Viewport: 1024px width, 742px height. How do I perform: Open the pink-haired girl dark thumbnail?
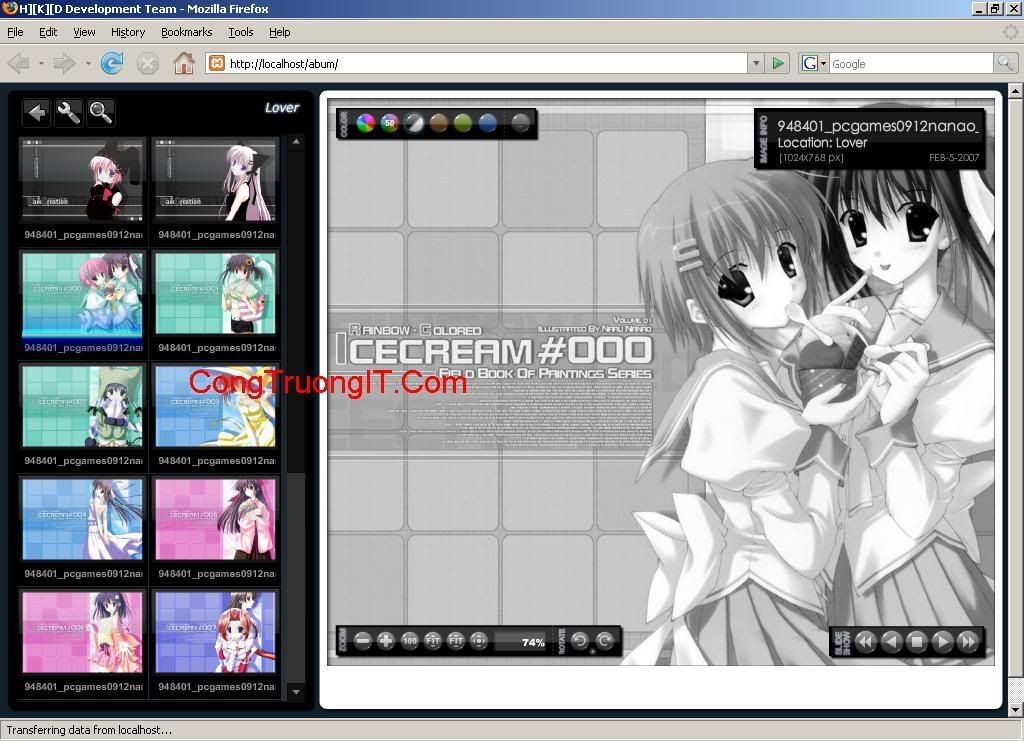(83, 180)
